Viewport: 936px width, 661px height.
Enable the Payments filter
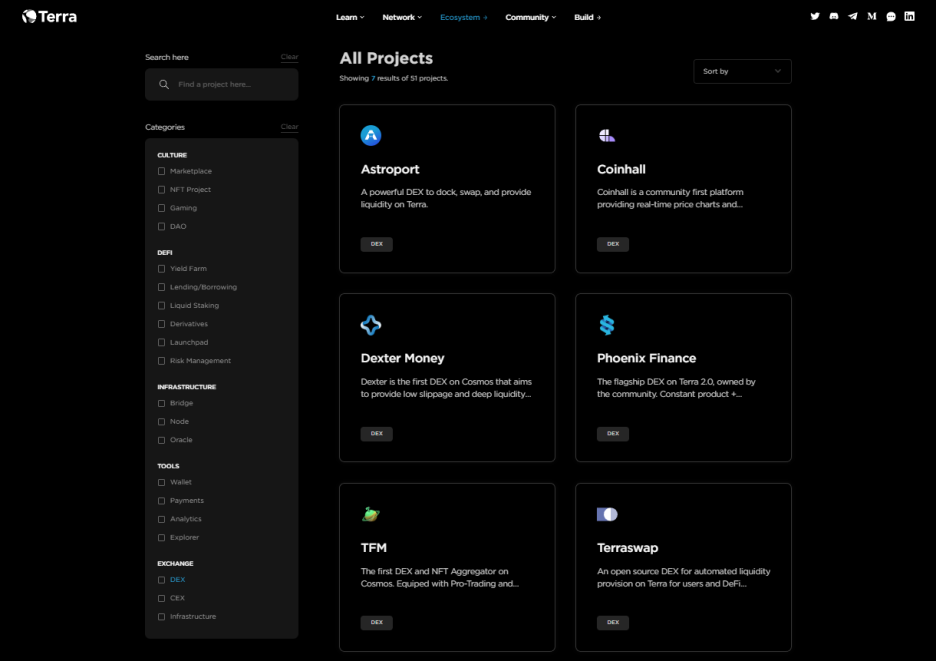click(x=161, y=501)
